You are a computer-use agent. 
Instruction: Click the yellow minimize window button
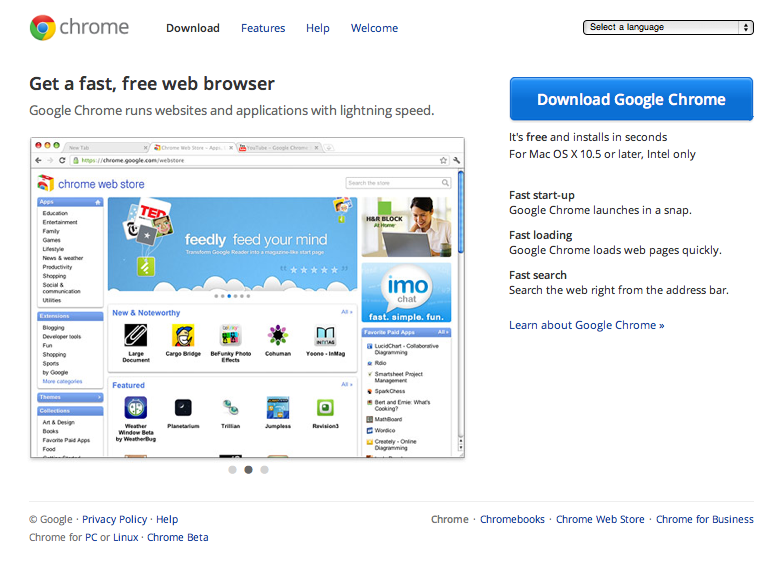47,145
